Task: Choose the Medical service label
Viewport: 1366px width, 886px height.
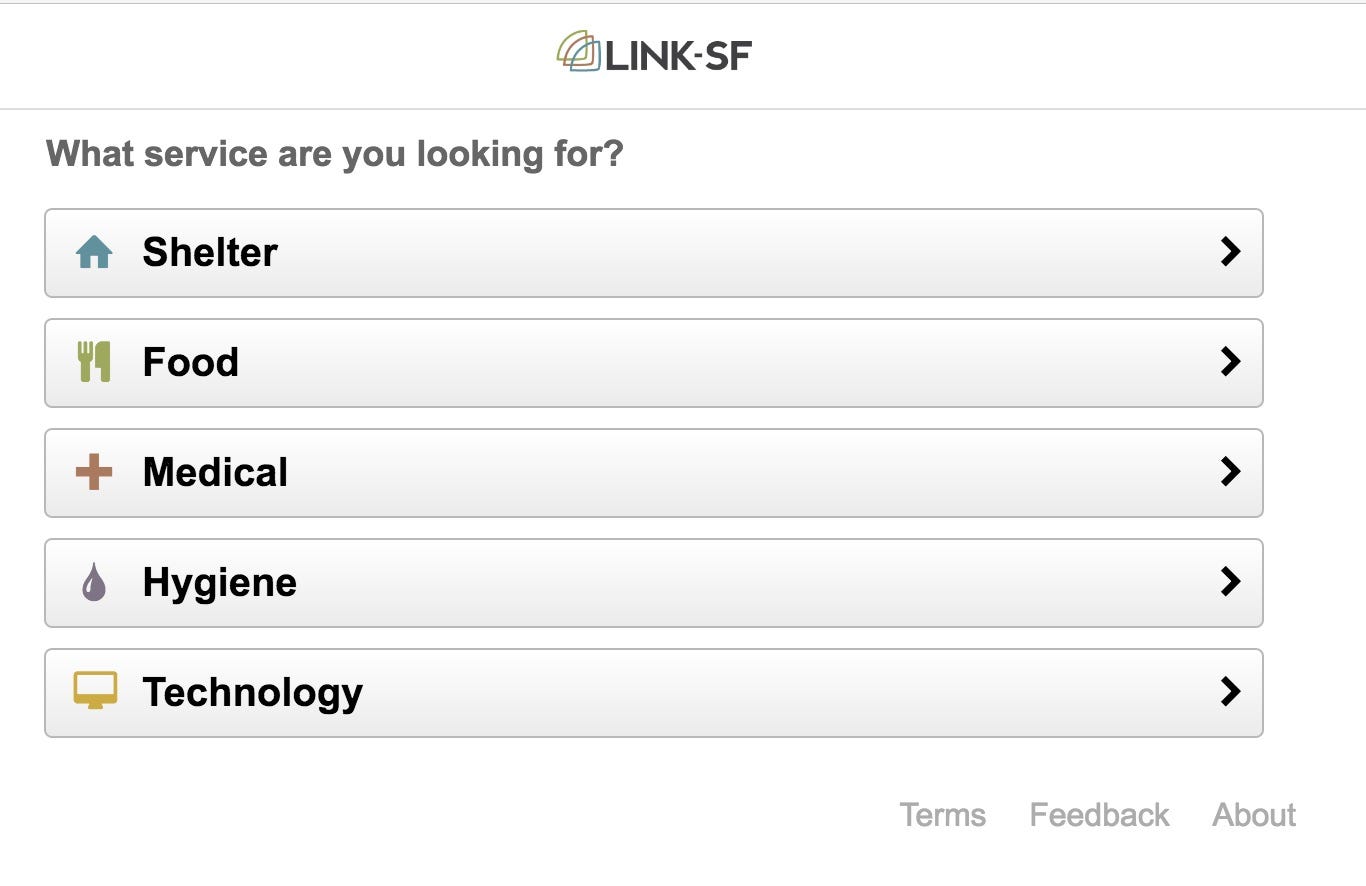Action: (215, 472)
